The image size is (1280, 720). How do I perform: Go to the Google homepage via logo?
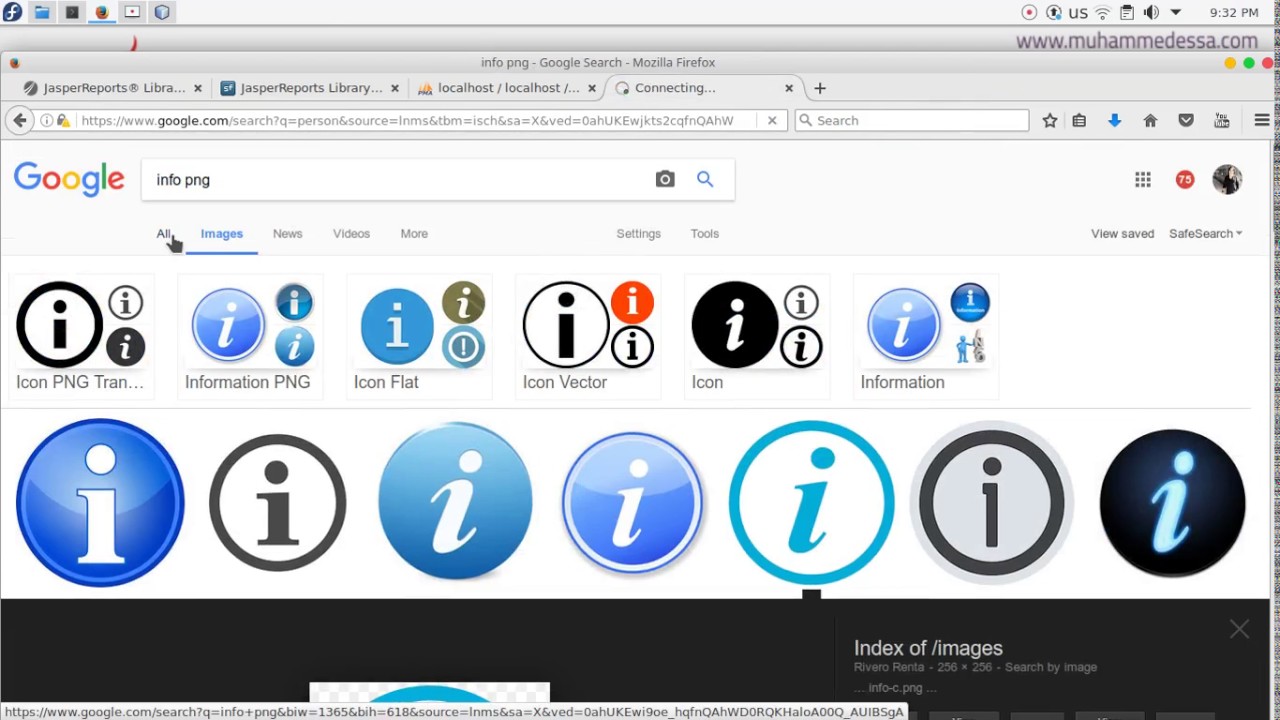pos(69,179)
